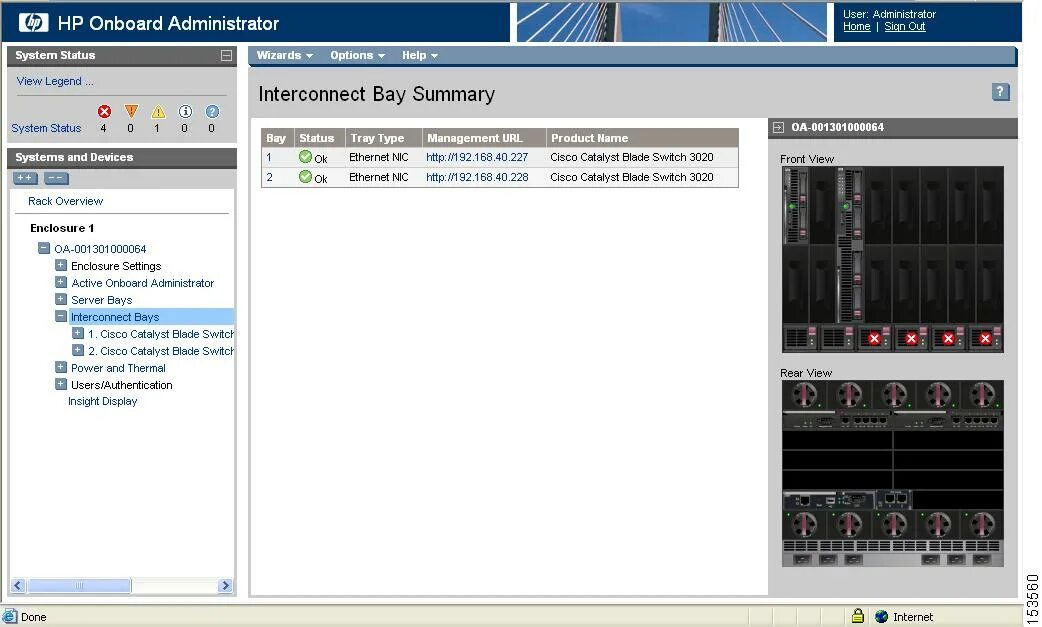Collapse the OA-001301000064 side panel arrow
The height and width of the screenshot is (627, 1042).
[778, 127]
